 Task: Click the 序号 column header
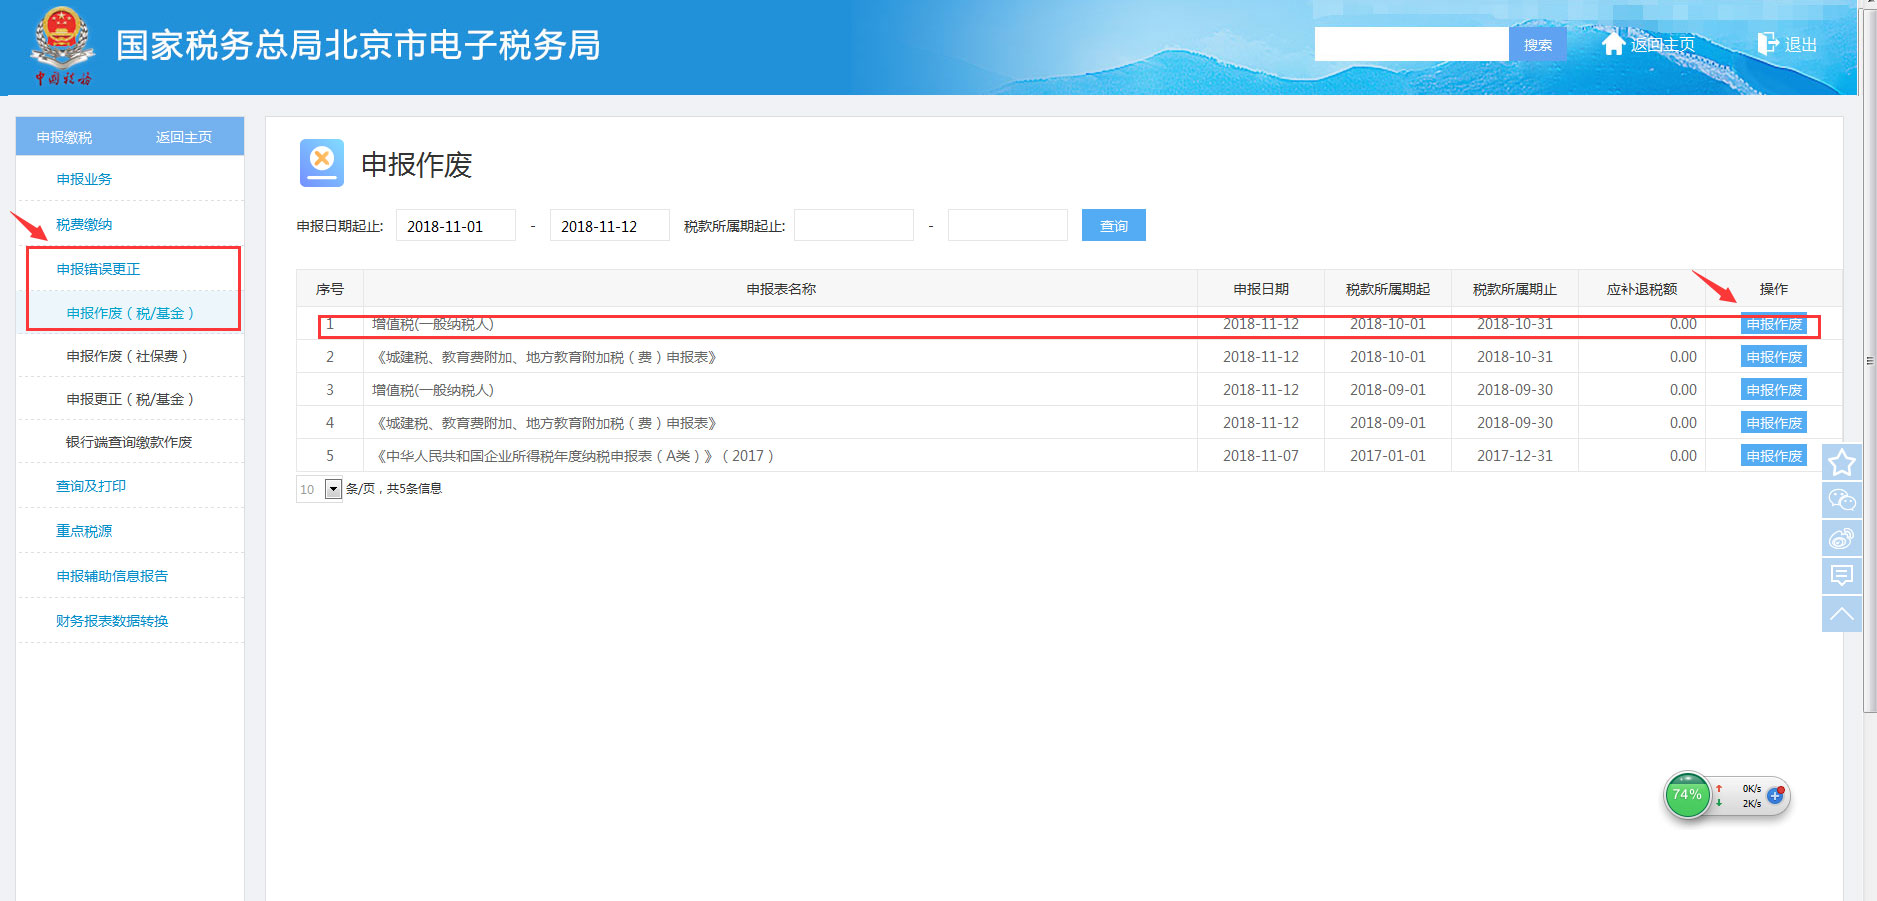[x=330, y=289]
